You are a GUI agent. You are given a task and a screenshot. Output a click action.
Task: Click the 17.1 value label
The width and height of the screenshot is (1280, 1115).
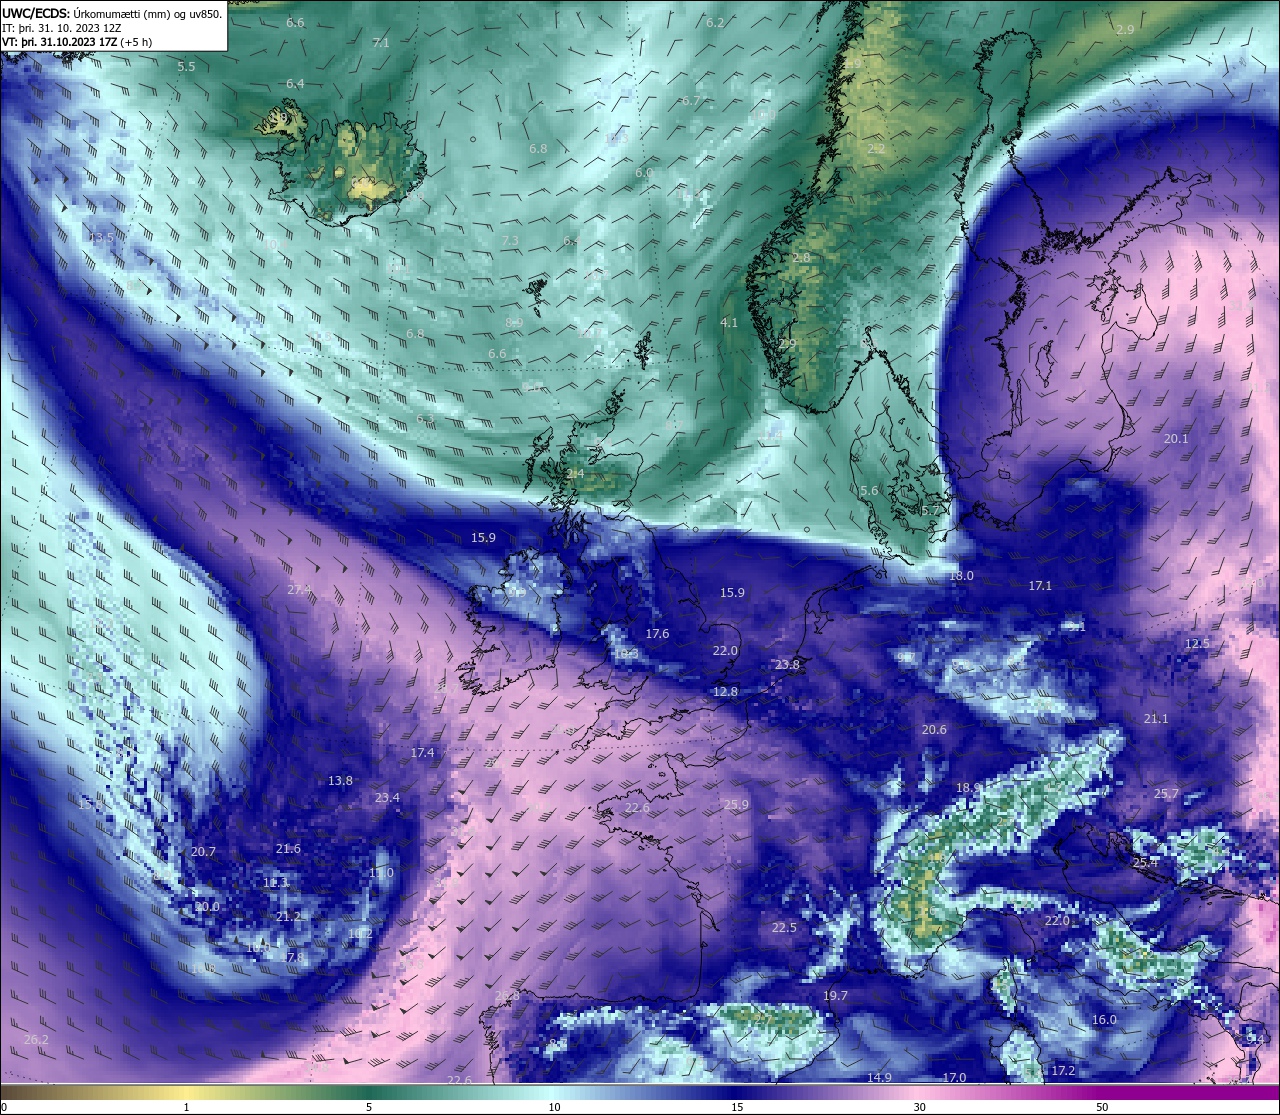click(x=1040, y=586)
